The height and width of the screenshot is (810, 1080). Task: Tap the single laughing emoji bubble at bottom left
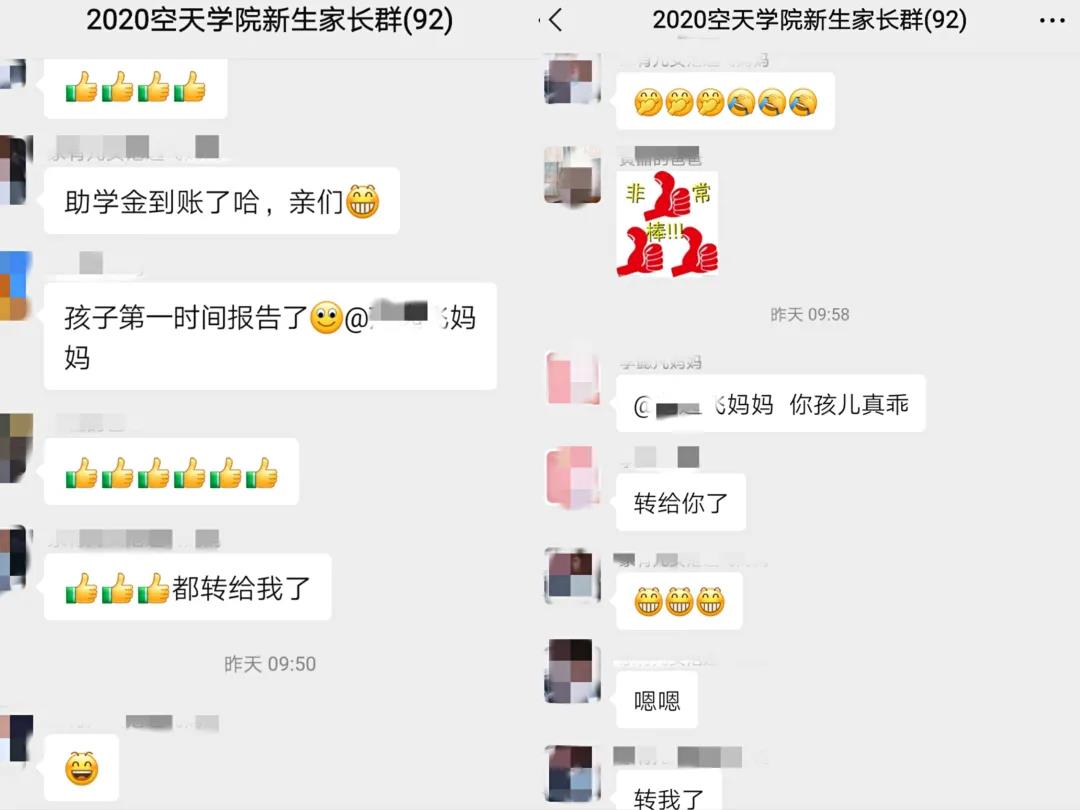coord(81,768)
